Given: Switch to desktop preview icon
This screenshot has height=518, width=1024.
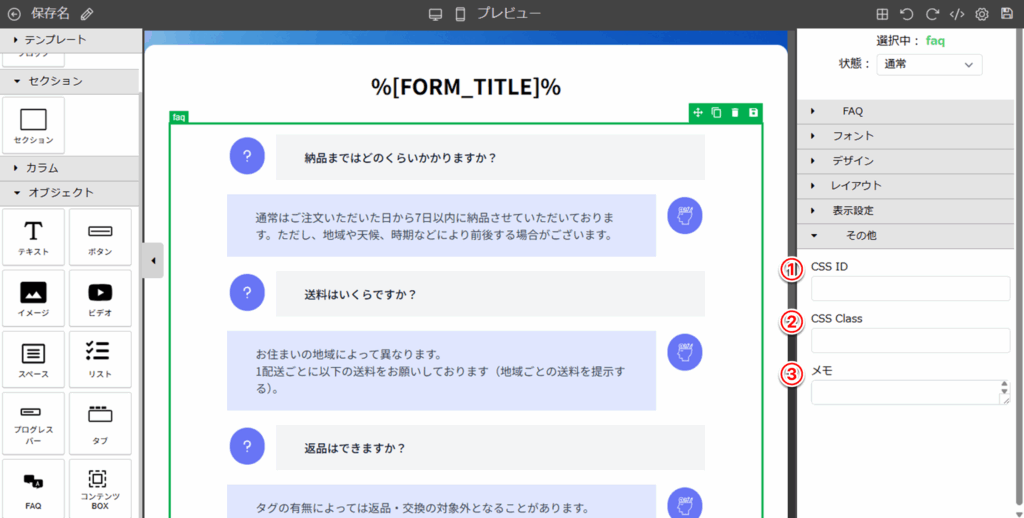Looking at the screenshot, I should pos(435,14).
